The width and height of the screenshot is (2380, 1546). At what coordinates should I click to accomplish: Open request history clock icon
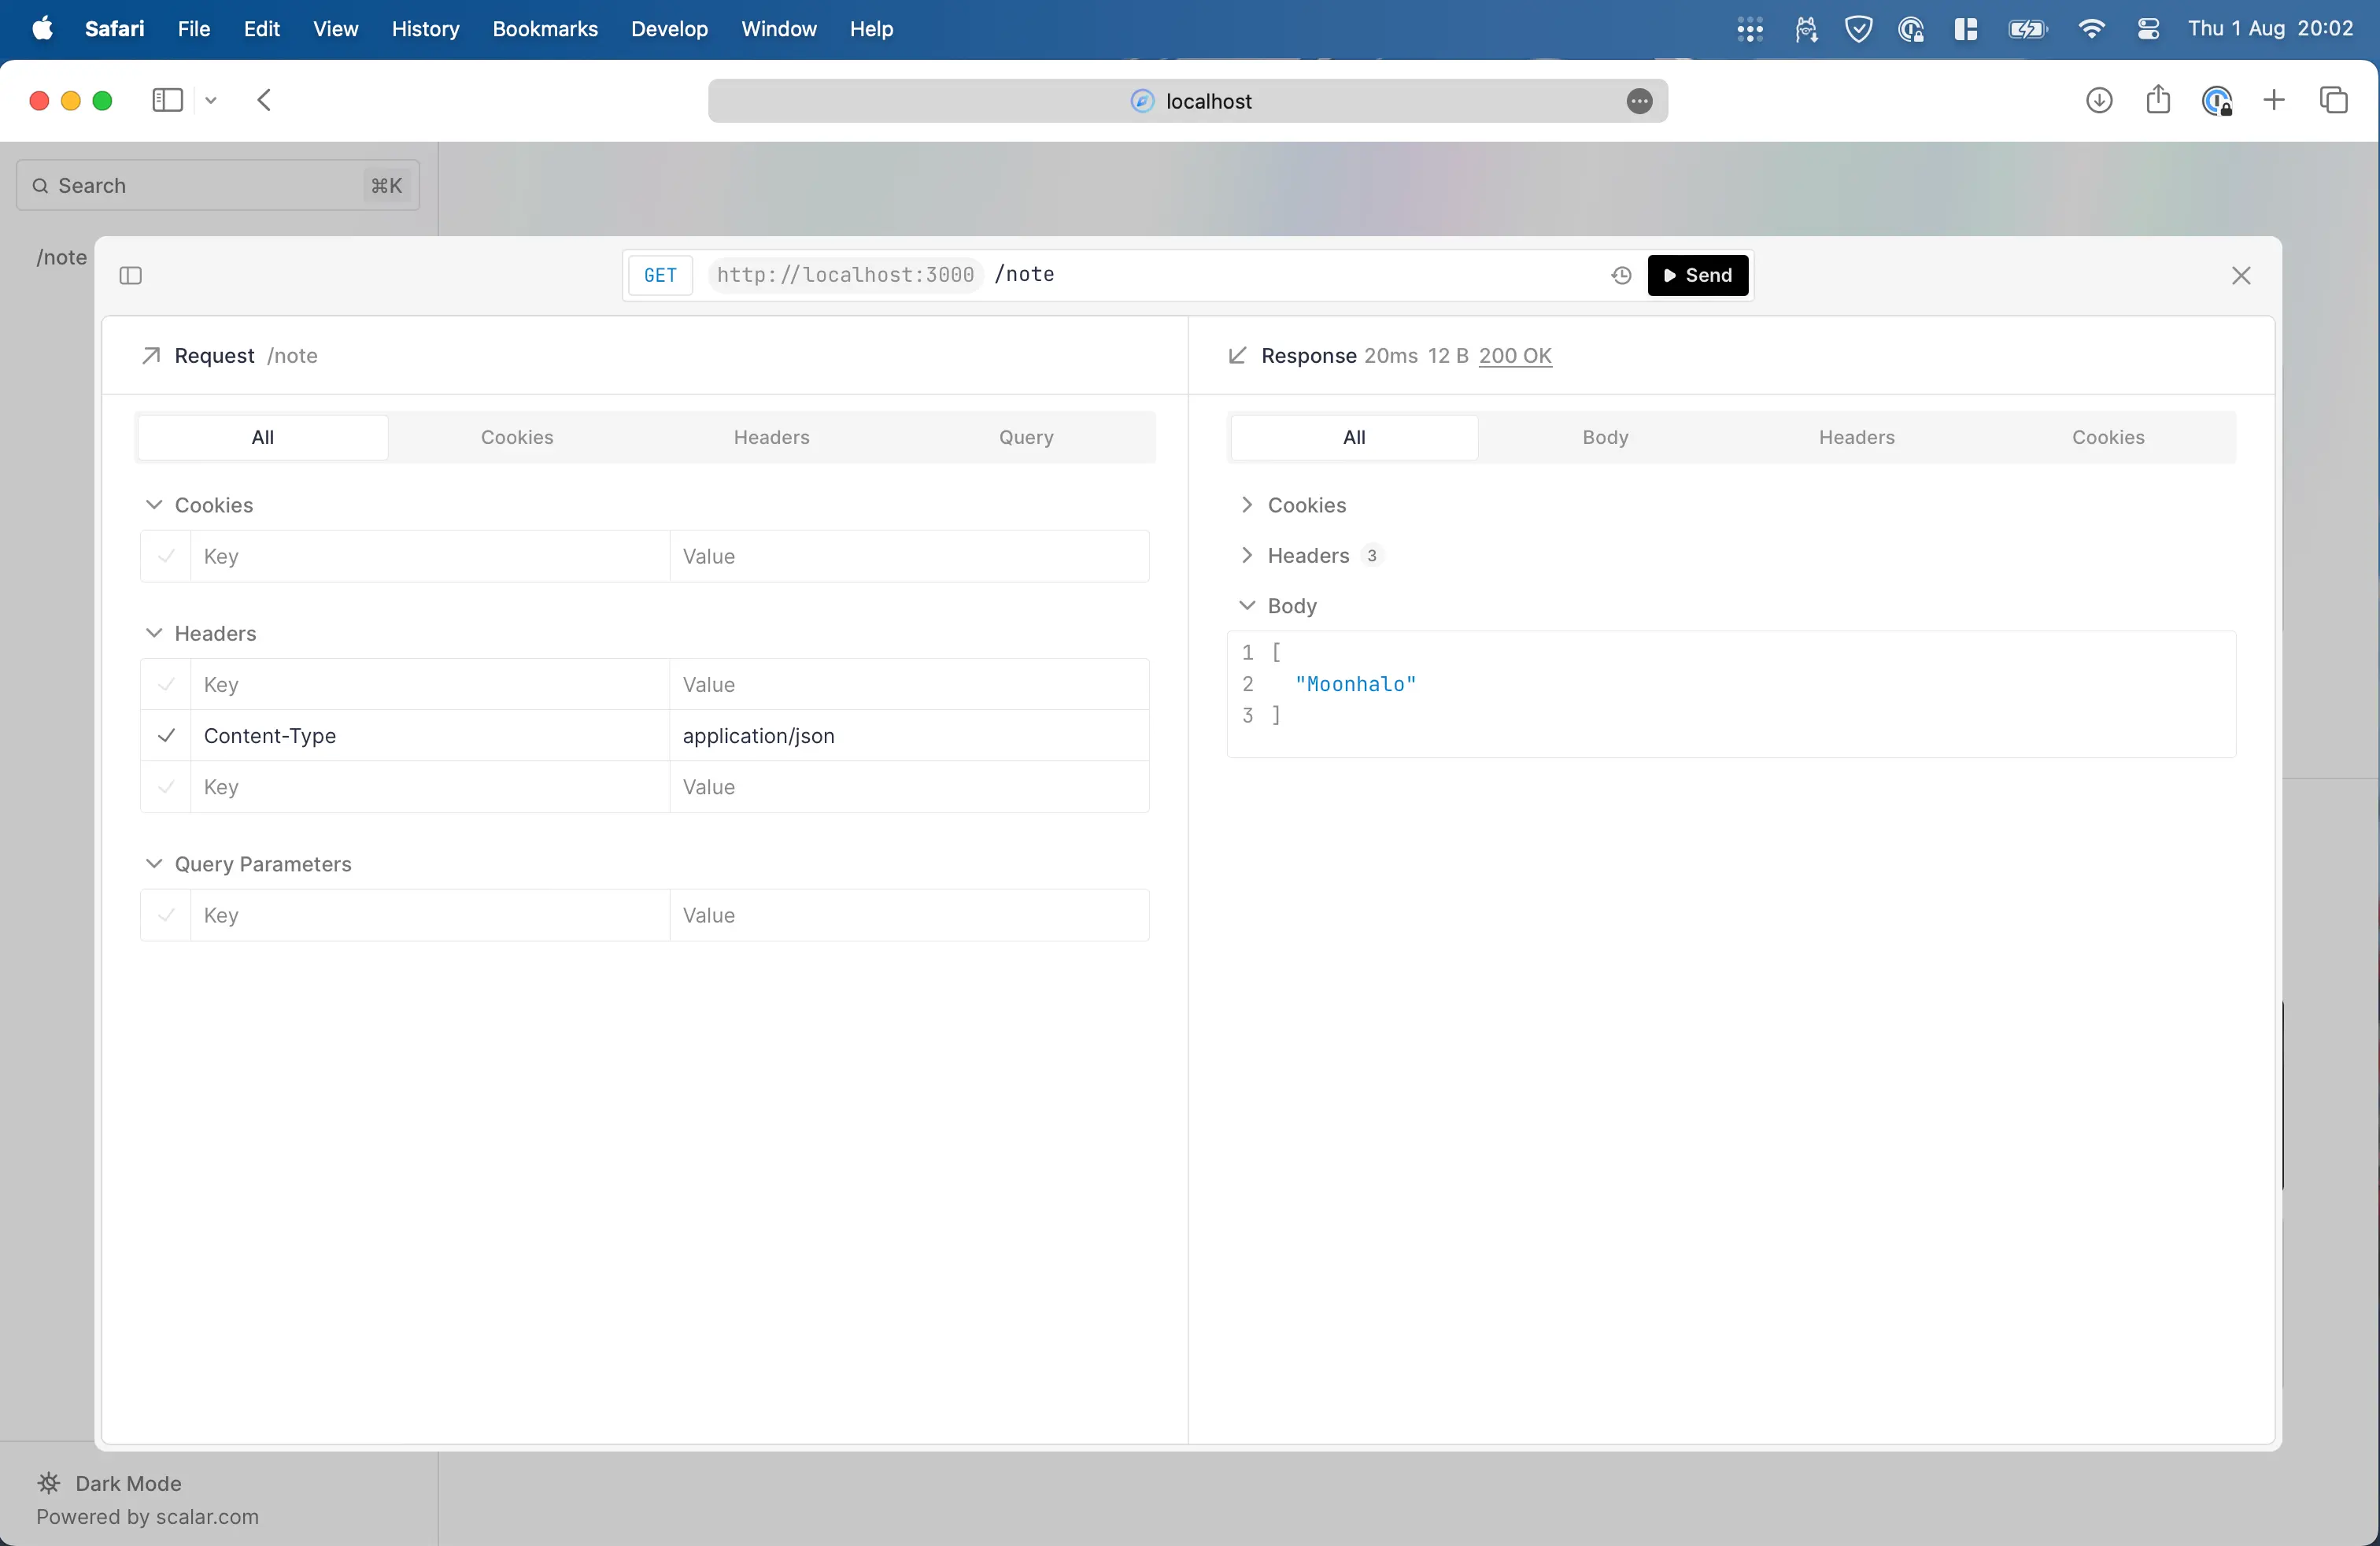click(x=1621, y=275)
